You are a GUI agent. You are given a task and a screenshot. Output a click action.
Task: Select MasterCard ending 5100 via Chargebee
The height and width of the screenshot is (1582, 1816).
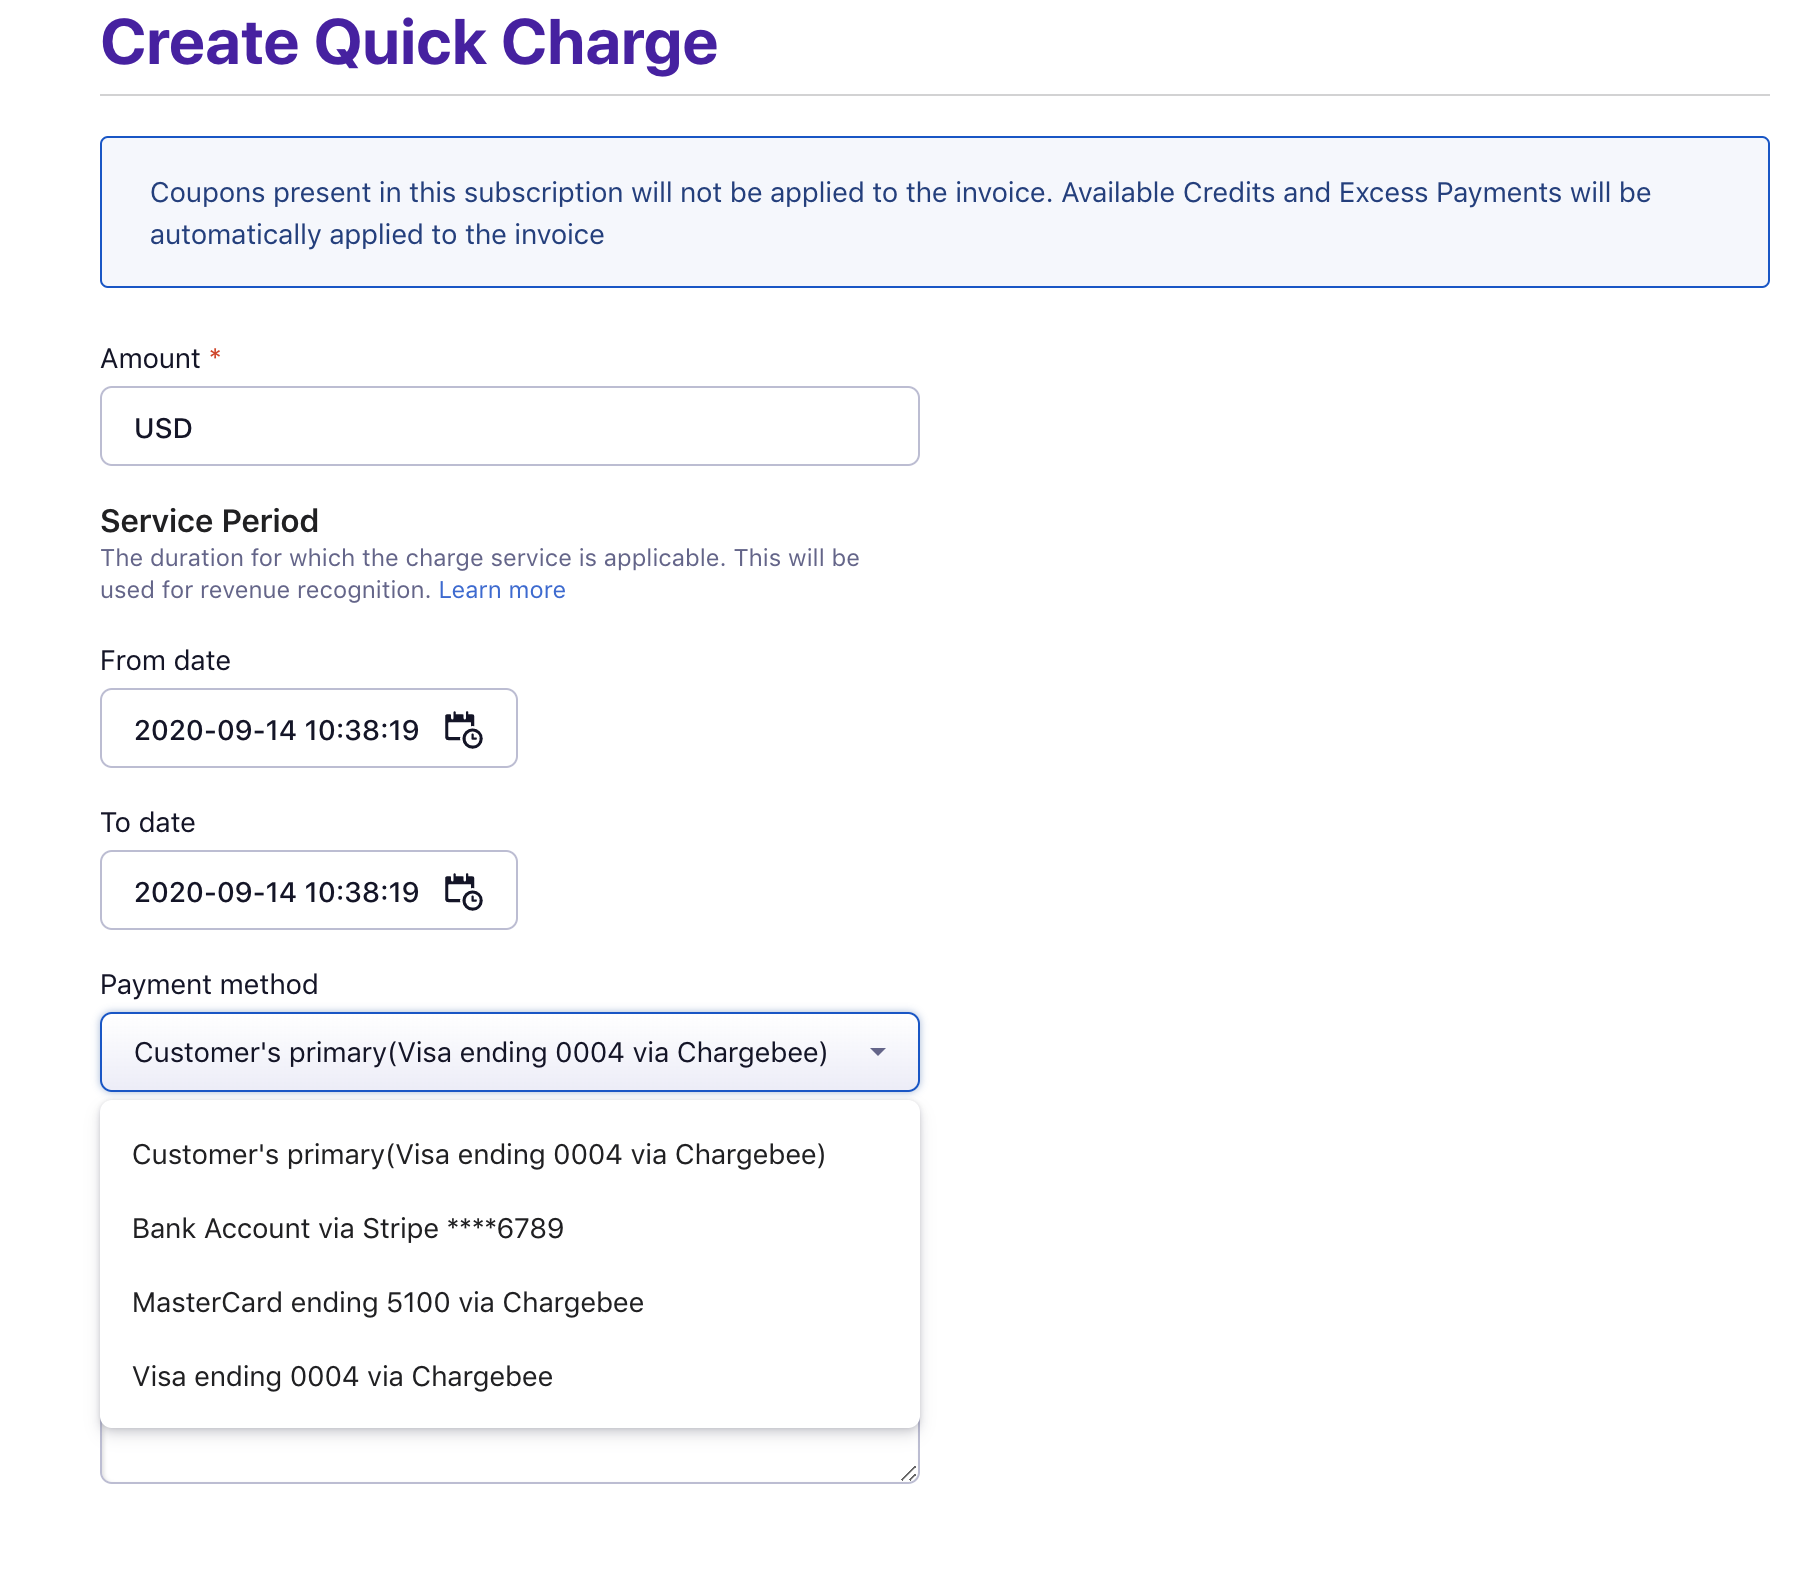[509, 1302]
